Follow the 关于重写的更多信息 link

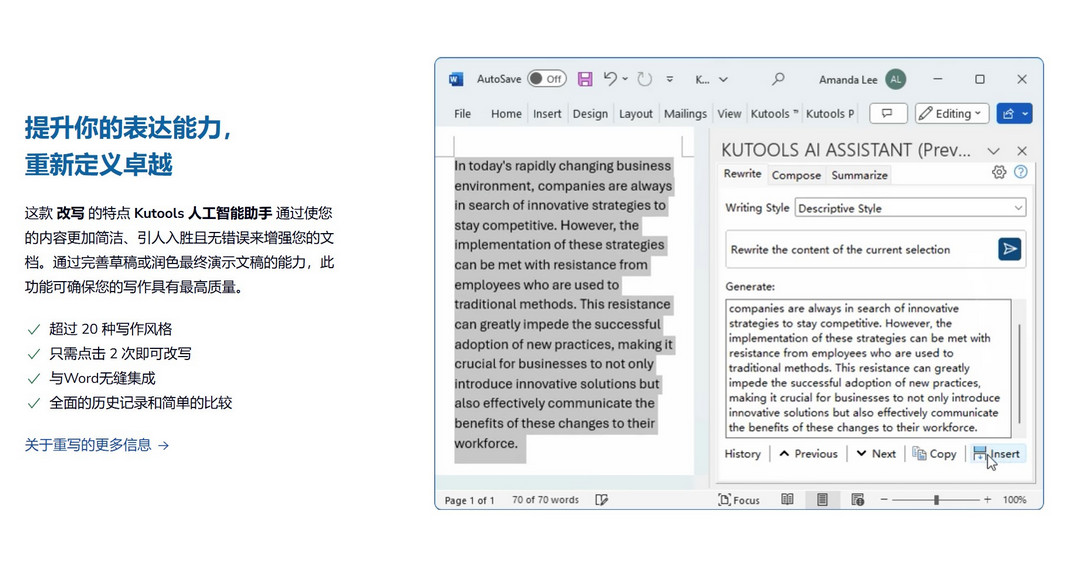click(97, 445)
